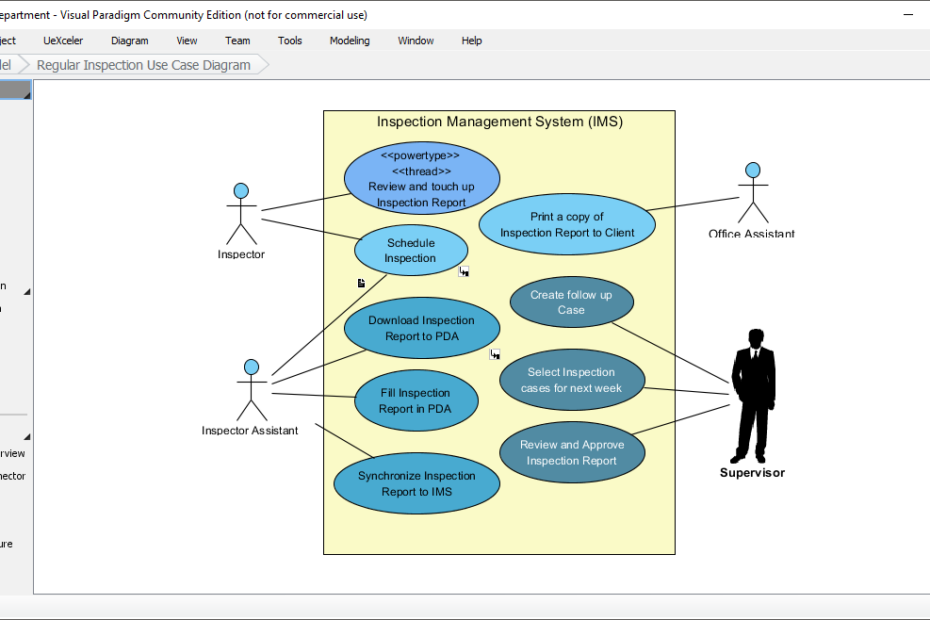The height and width of the screenshot is (620, 930).
Task: Click the Help menu
Action: point(471,40)
